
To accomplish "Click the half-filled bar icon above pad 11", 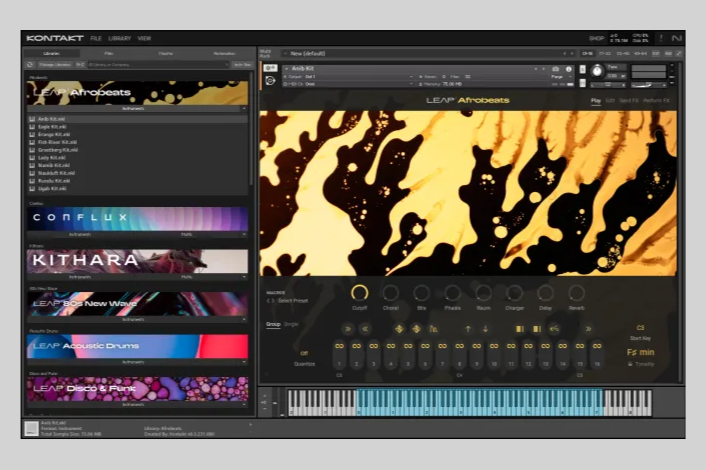I will click(x=520, y=329).
